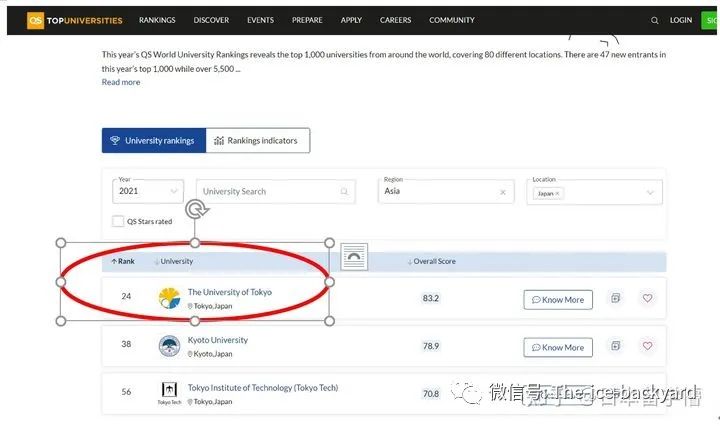Click rank number 56
The height and width of the screenshot is (426, 720).
[x=126, y=392]
